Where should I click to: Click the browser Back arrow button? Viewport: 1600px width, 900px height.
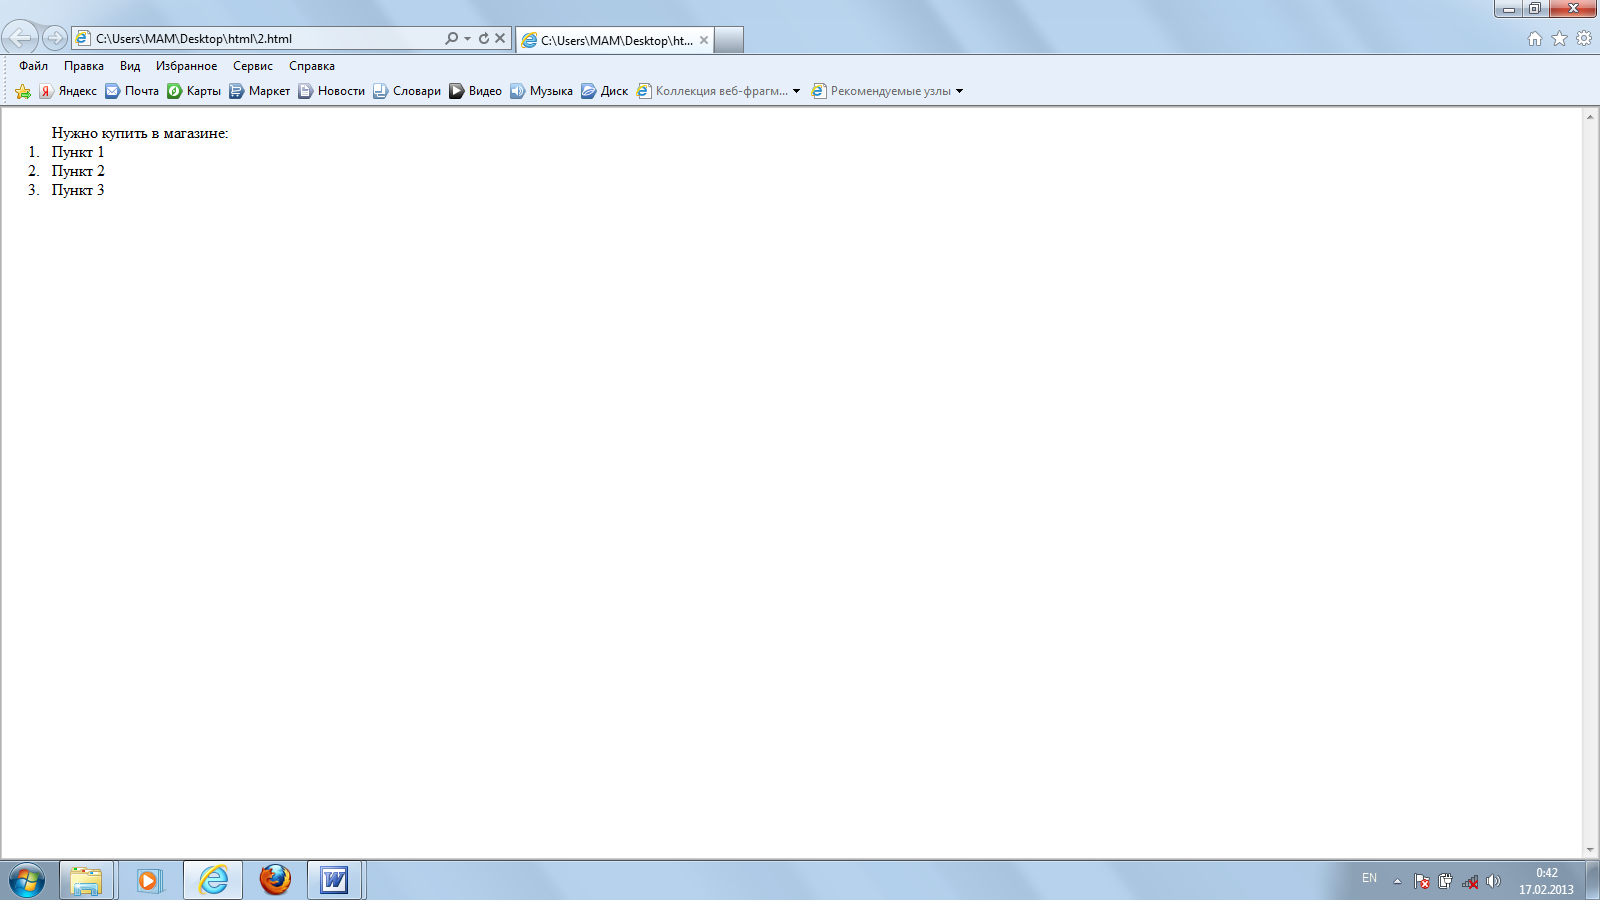click(20, 38)
